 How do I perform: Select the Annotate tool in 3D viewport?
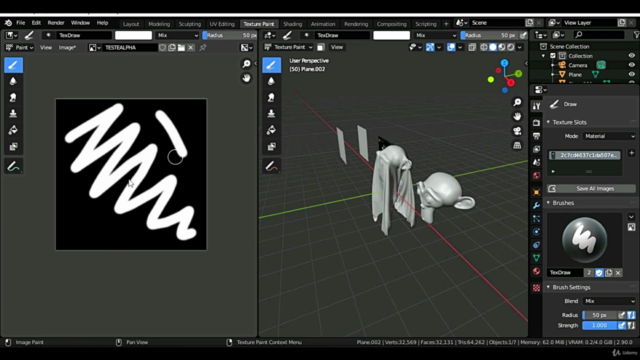coord(271,166)
